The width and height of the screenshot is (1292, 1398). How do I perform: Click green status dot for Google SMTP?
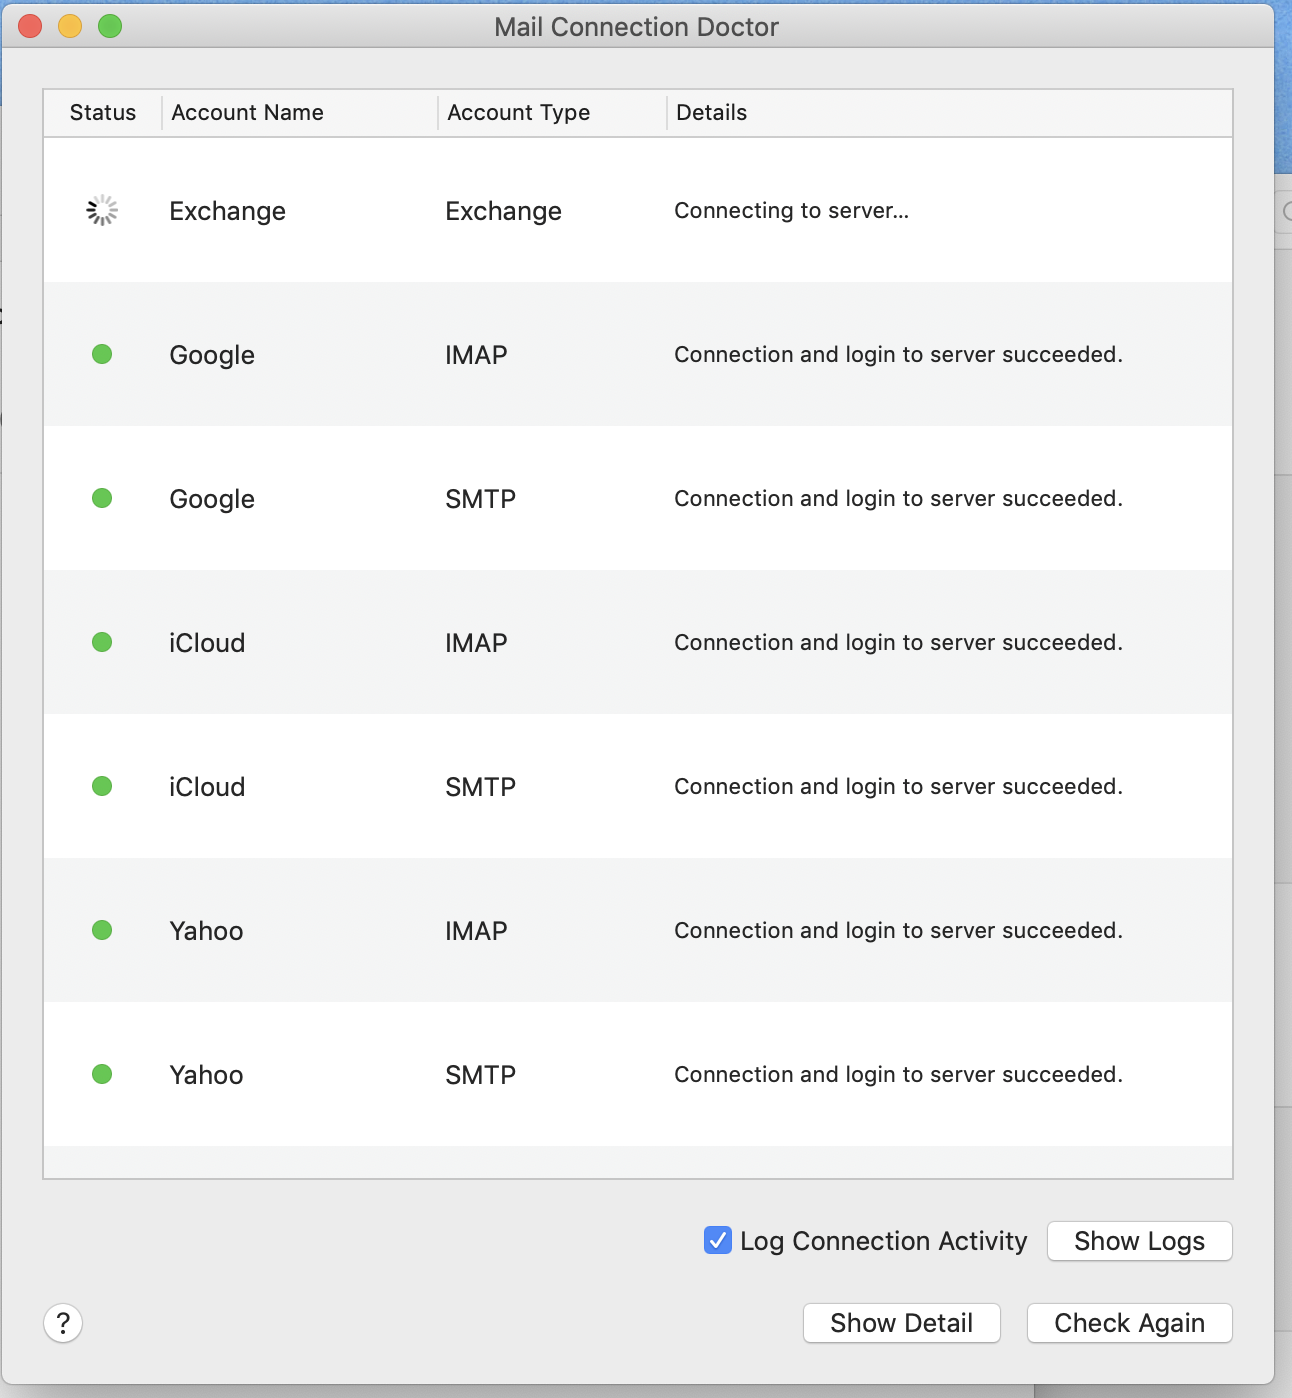[102, 498]
